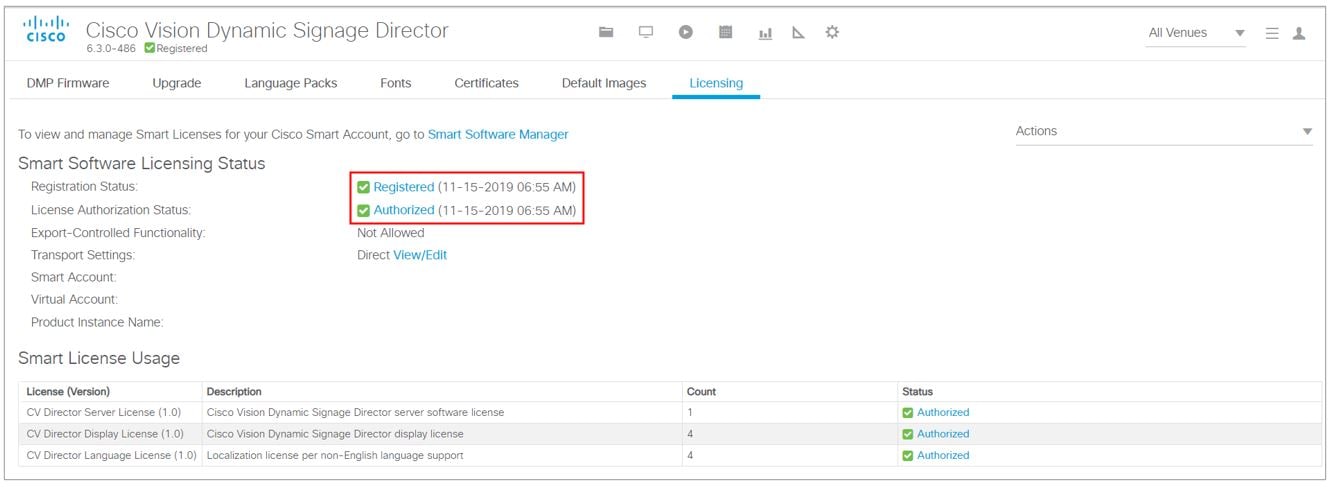
Task: Click green check icon in Display License row
Action: click(908, 434)
